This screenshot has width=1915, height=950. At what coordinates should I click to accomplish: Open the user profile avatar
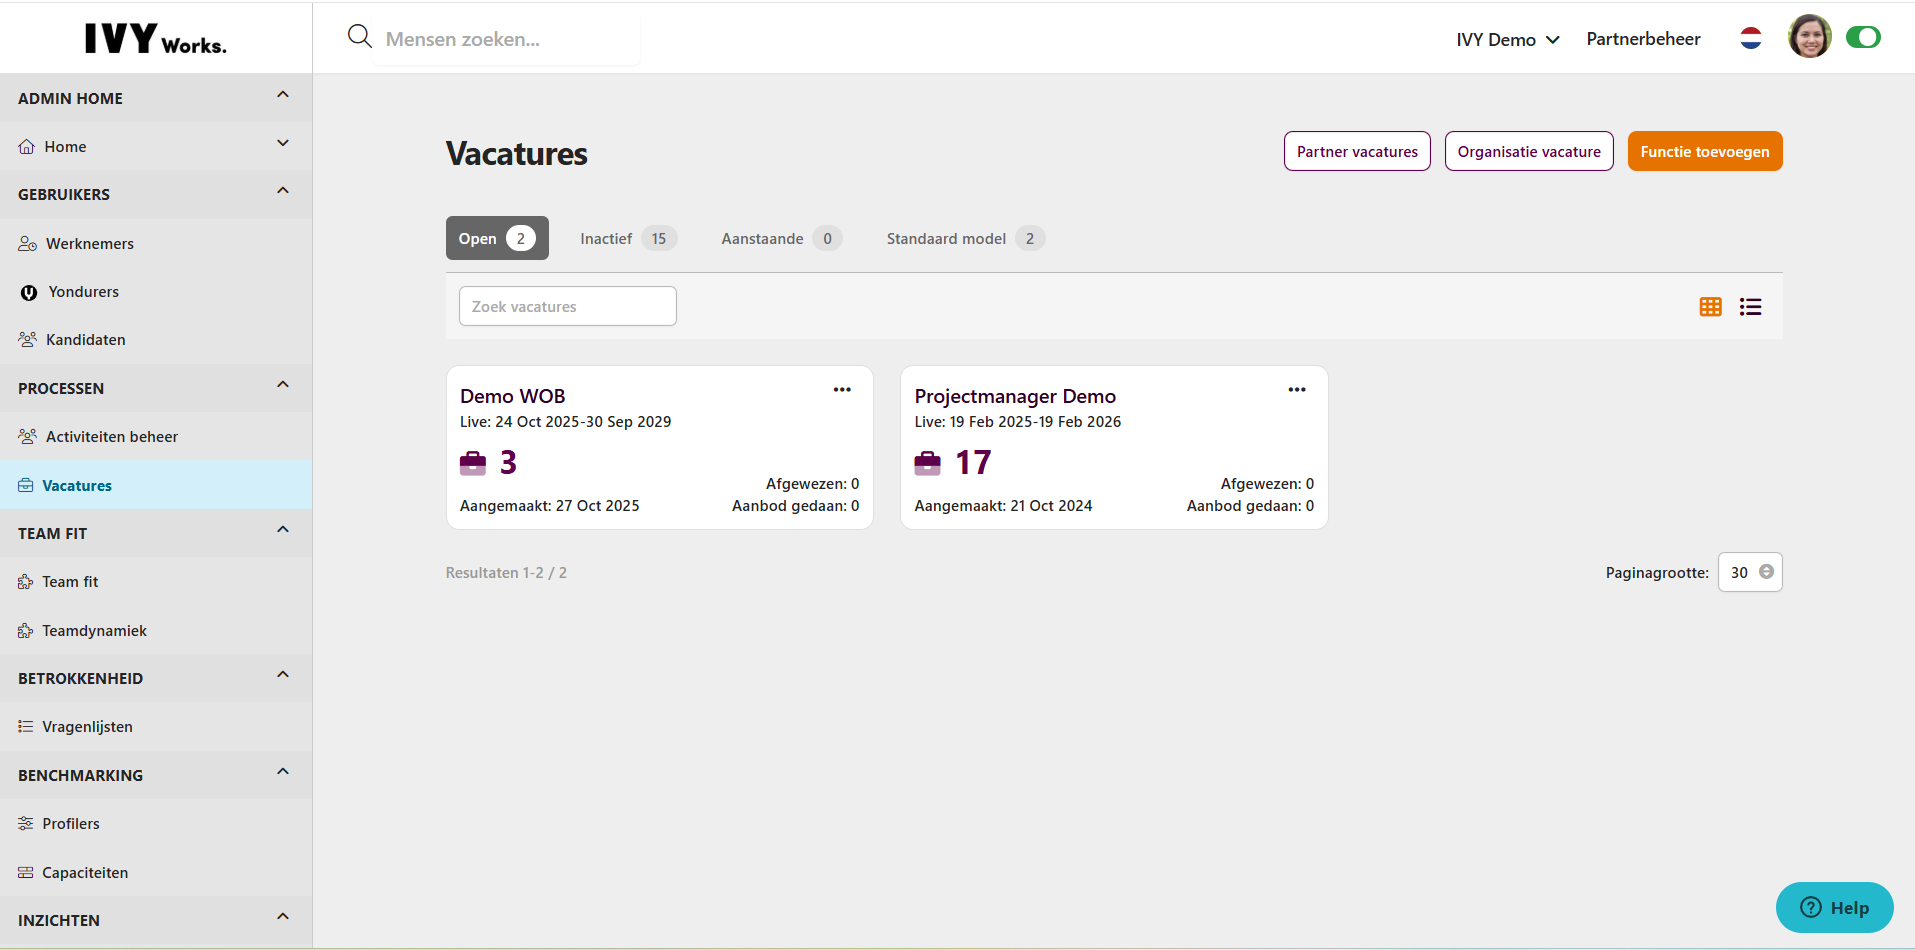tap(1809, 37)
